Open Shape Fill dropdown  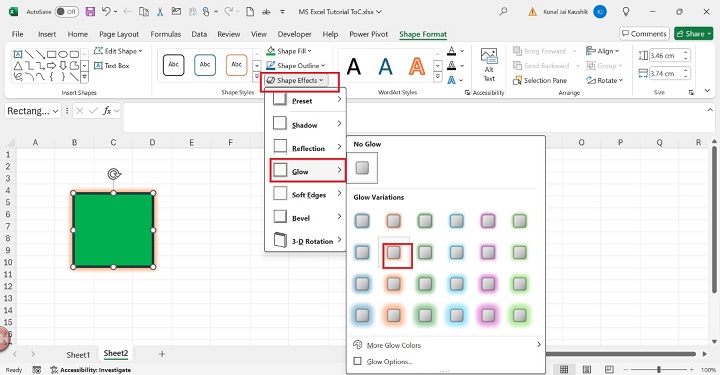pyautogui.click(x=289, y=51)
